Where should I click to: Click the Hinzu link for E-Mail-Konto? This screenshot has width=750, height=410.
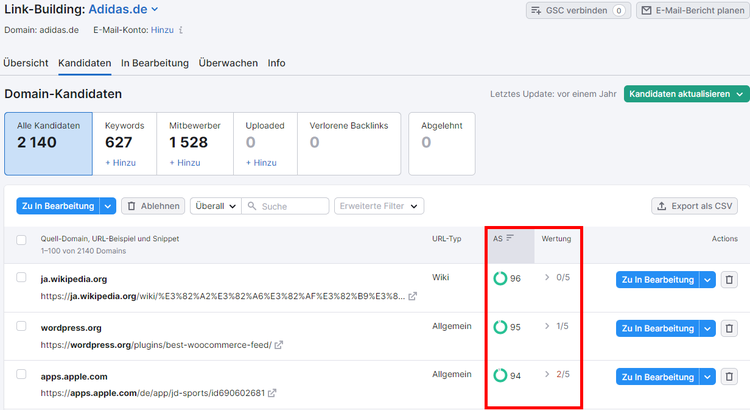click(162, 30)
